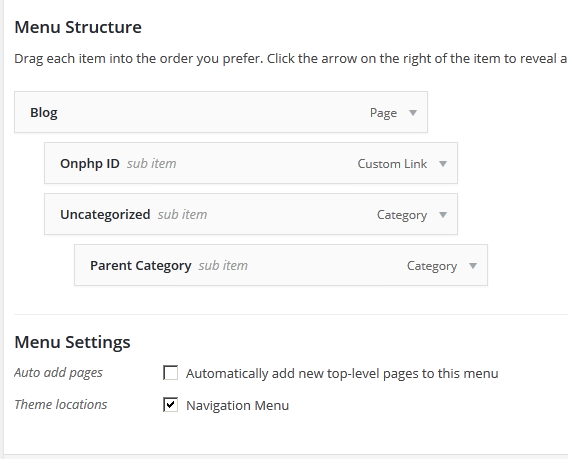This screenshot has height=459, width=568.
Task: Click the Menu Settings heading
Action: coord(72,342)
